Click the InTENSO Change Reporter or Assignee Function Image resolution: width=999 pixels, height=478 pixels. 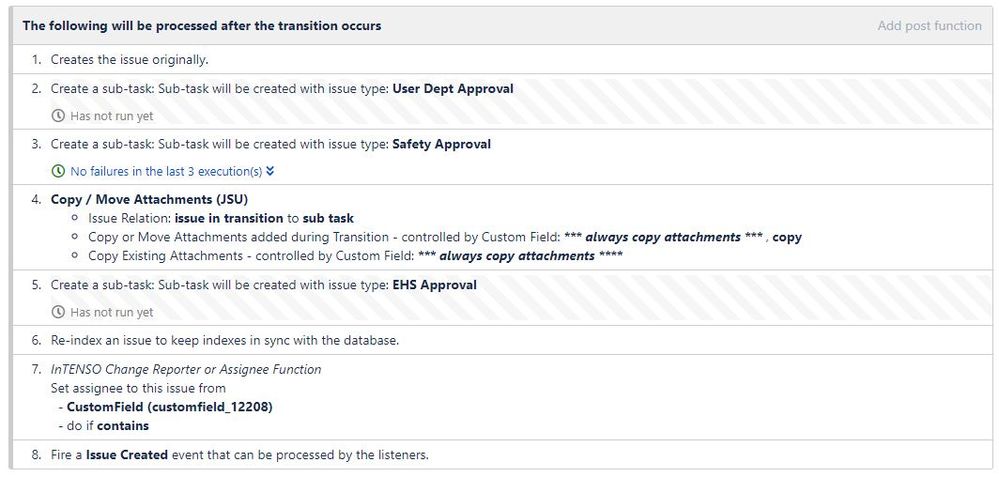coord(186,369)
